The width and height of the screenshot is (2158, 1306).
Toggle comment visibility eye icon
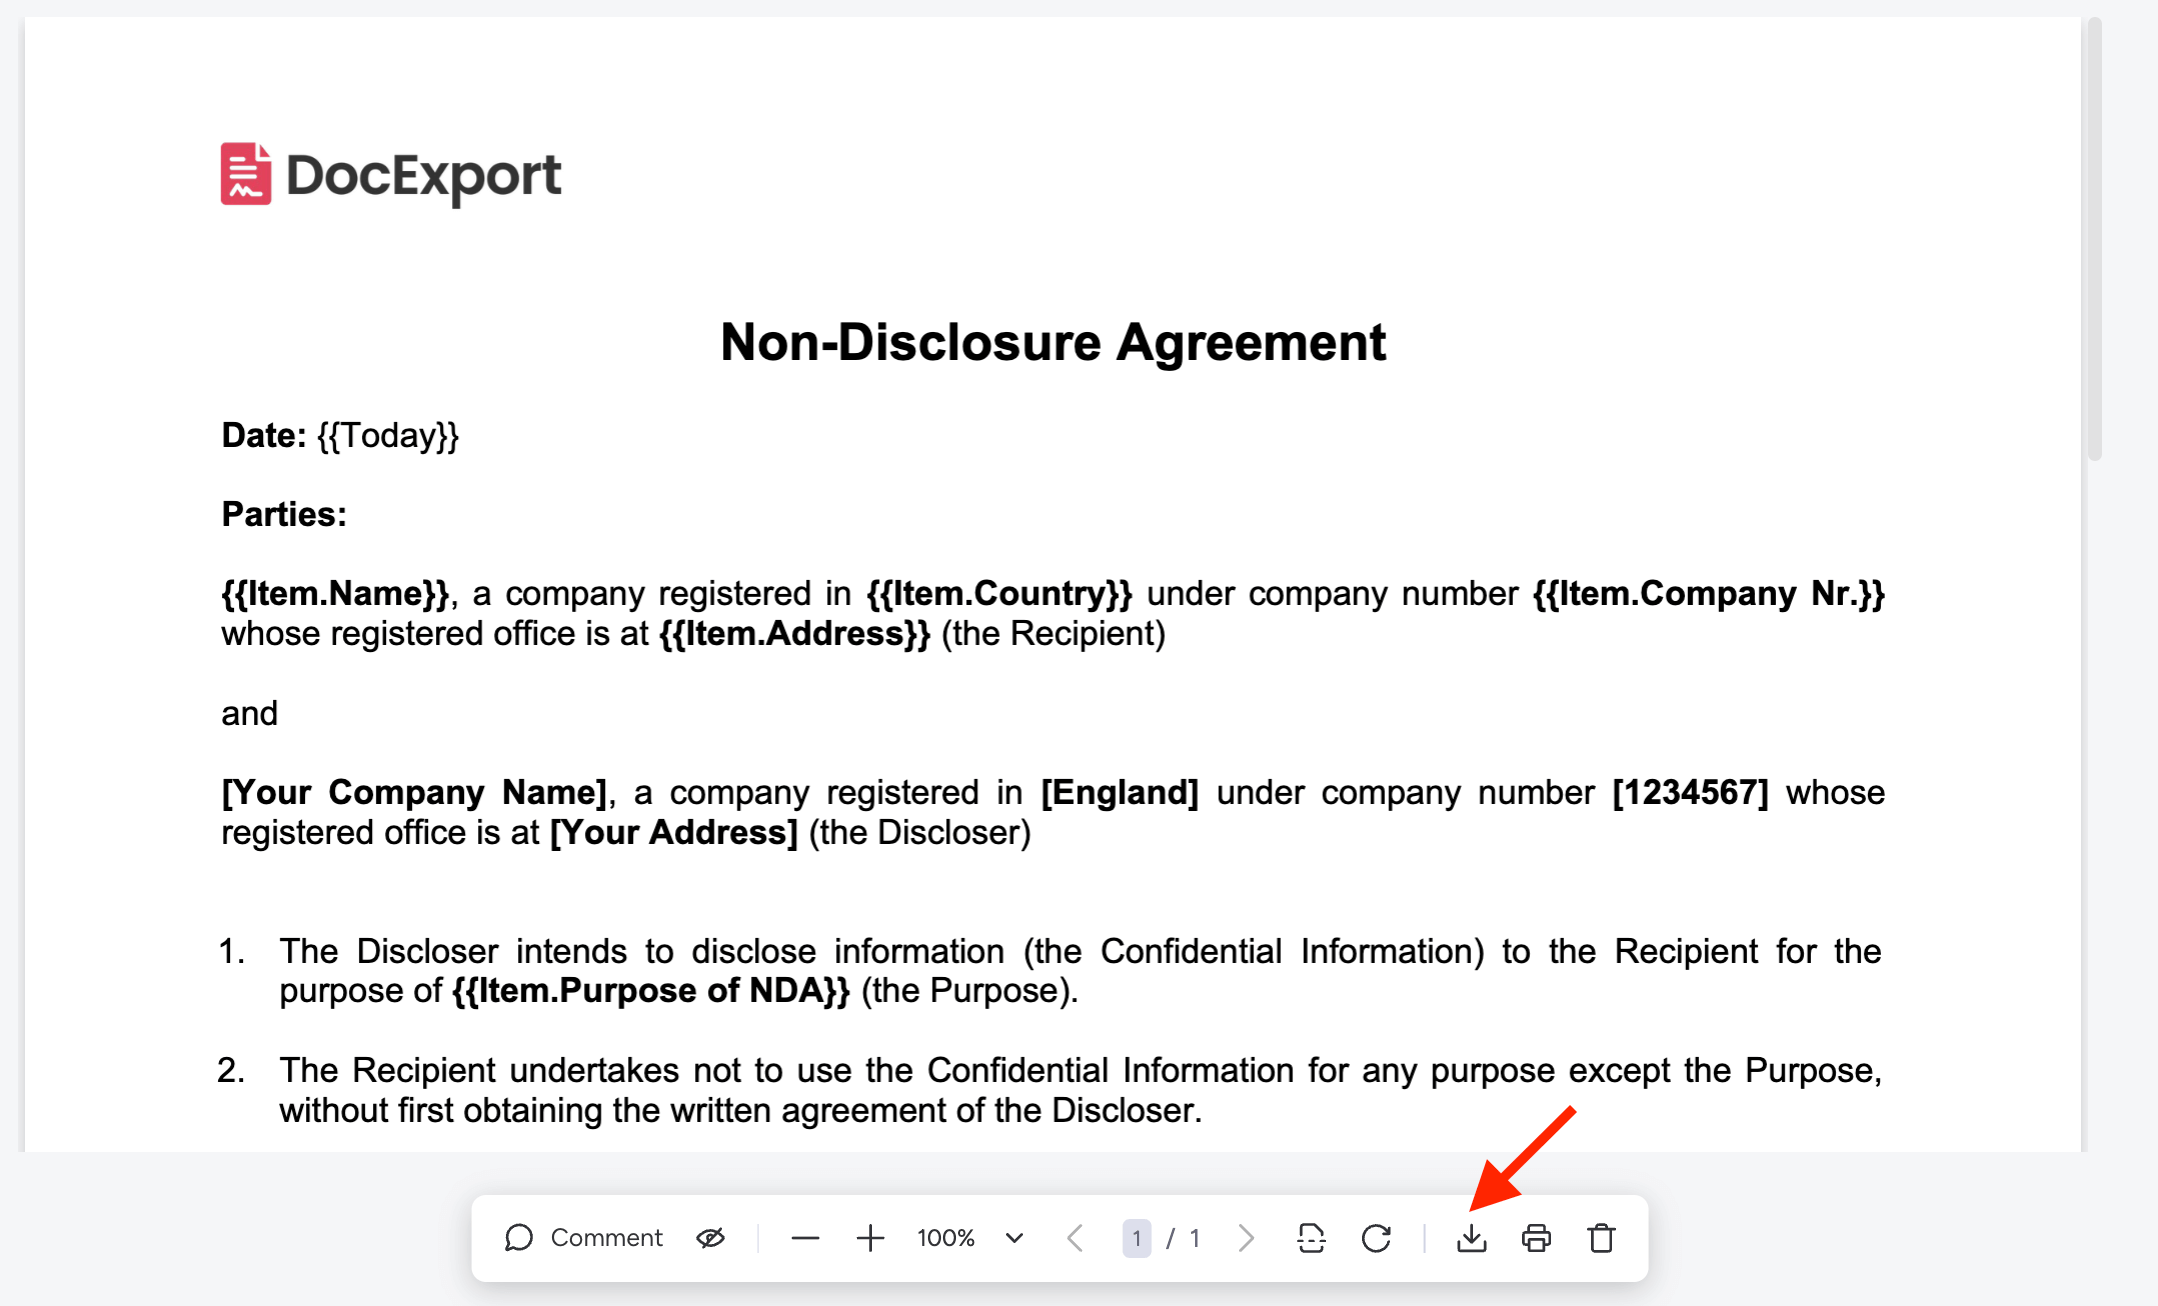(711, 1238)
